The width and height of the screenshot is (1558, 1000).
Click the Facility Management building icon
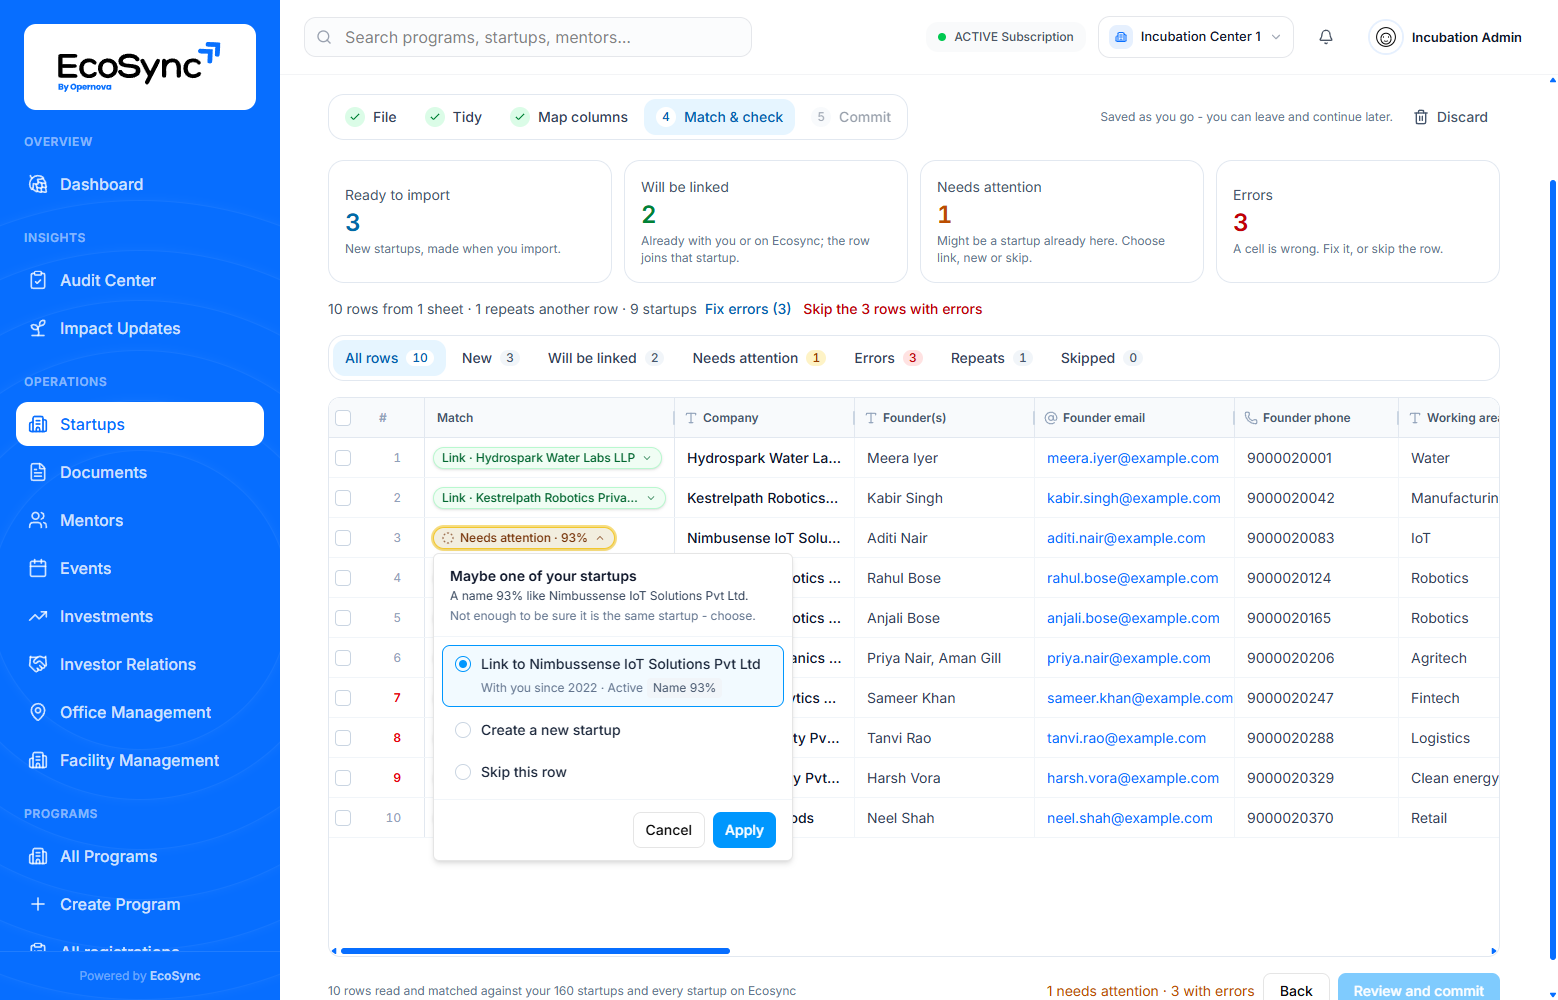(38, 760)
